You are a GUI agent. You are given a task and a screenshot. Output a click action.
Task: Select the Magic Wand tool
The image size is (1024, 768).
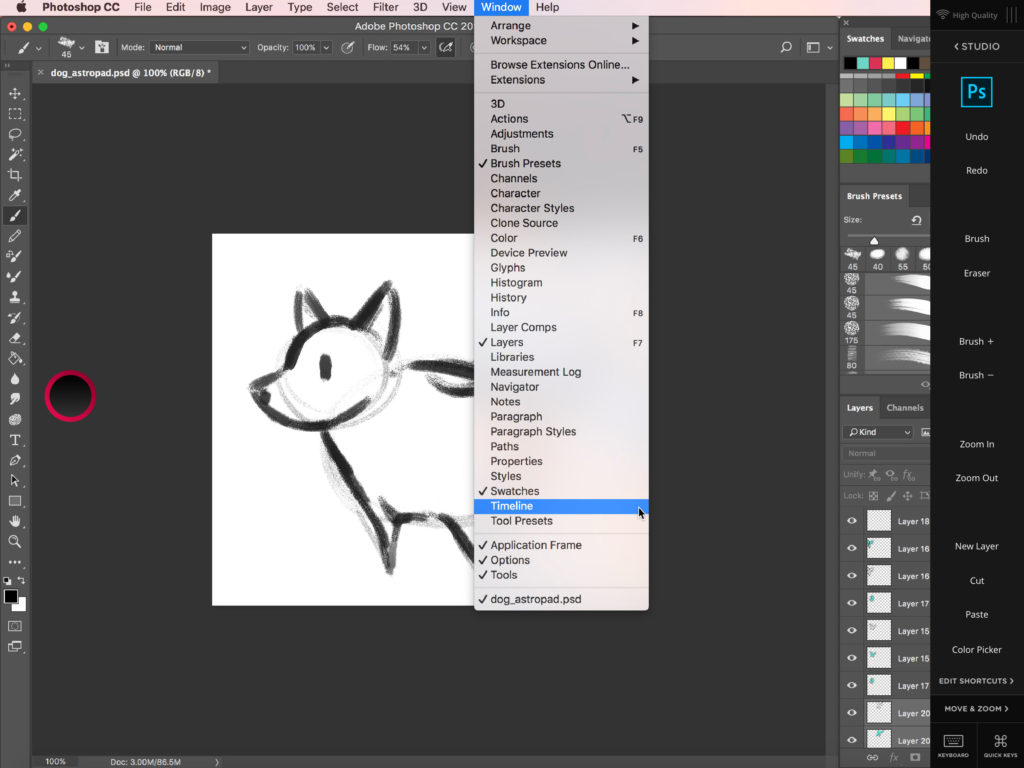tap(15, 154)
